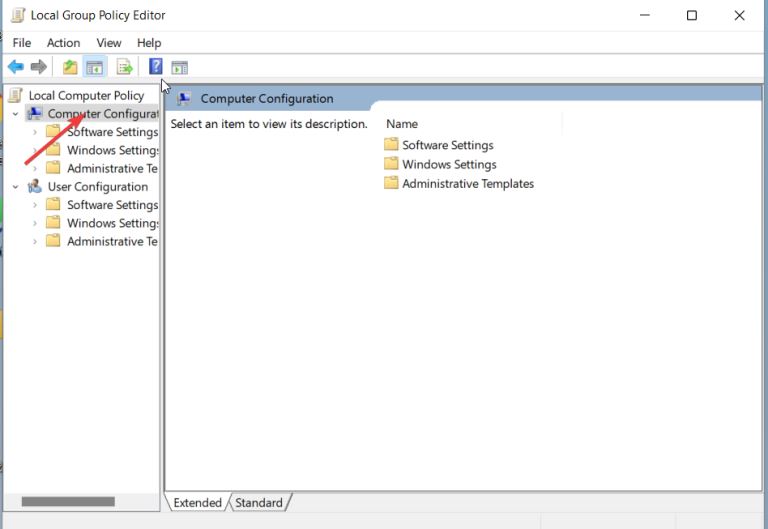Click the tree pane horizontal scrollbar thumb
This screenshot has width=768, height=529.
(x=68, y=502)
